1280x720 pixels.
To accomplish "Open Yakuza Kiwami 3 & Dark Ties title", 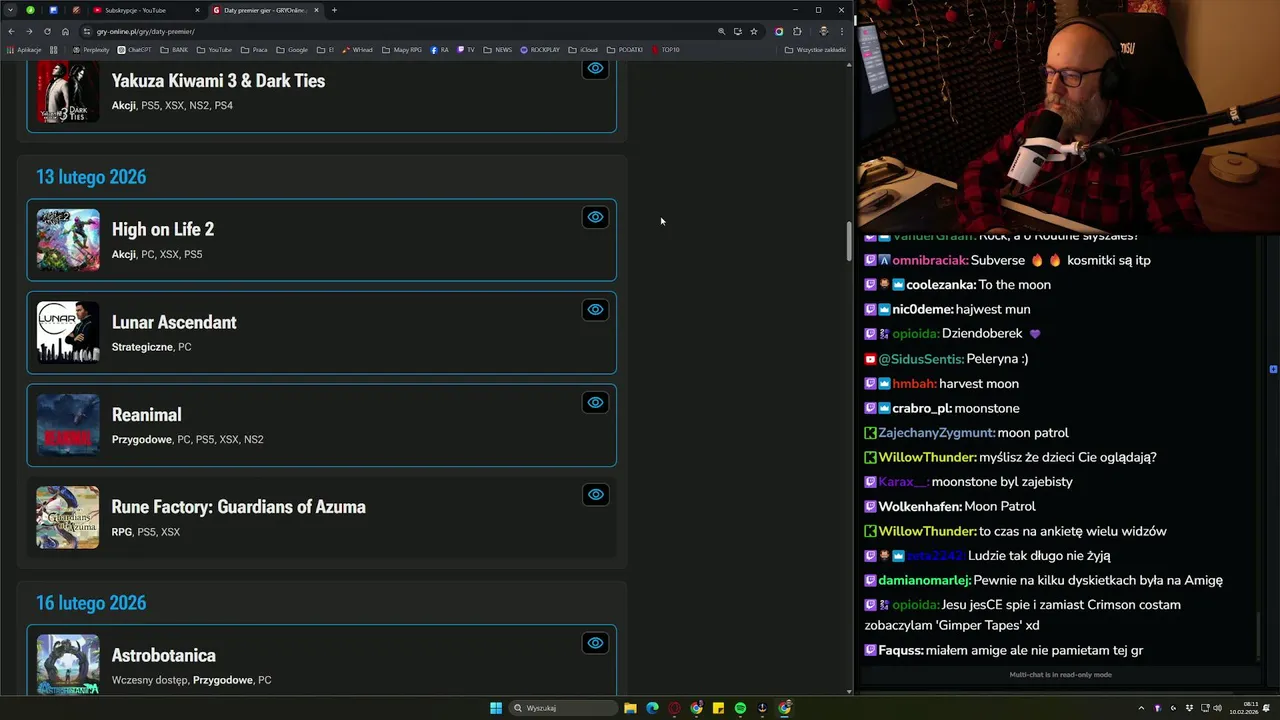I will tap(218, 81).
